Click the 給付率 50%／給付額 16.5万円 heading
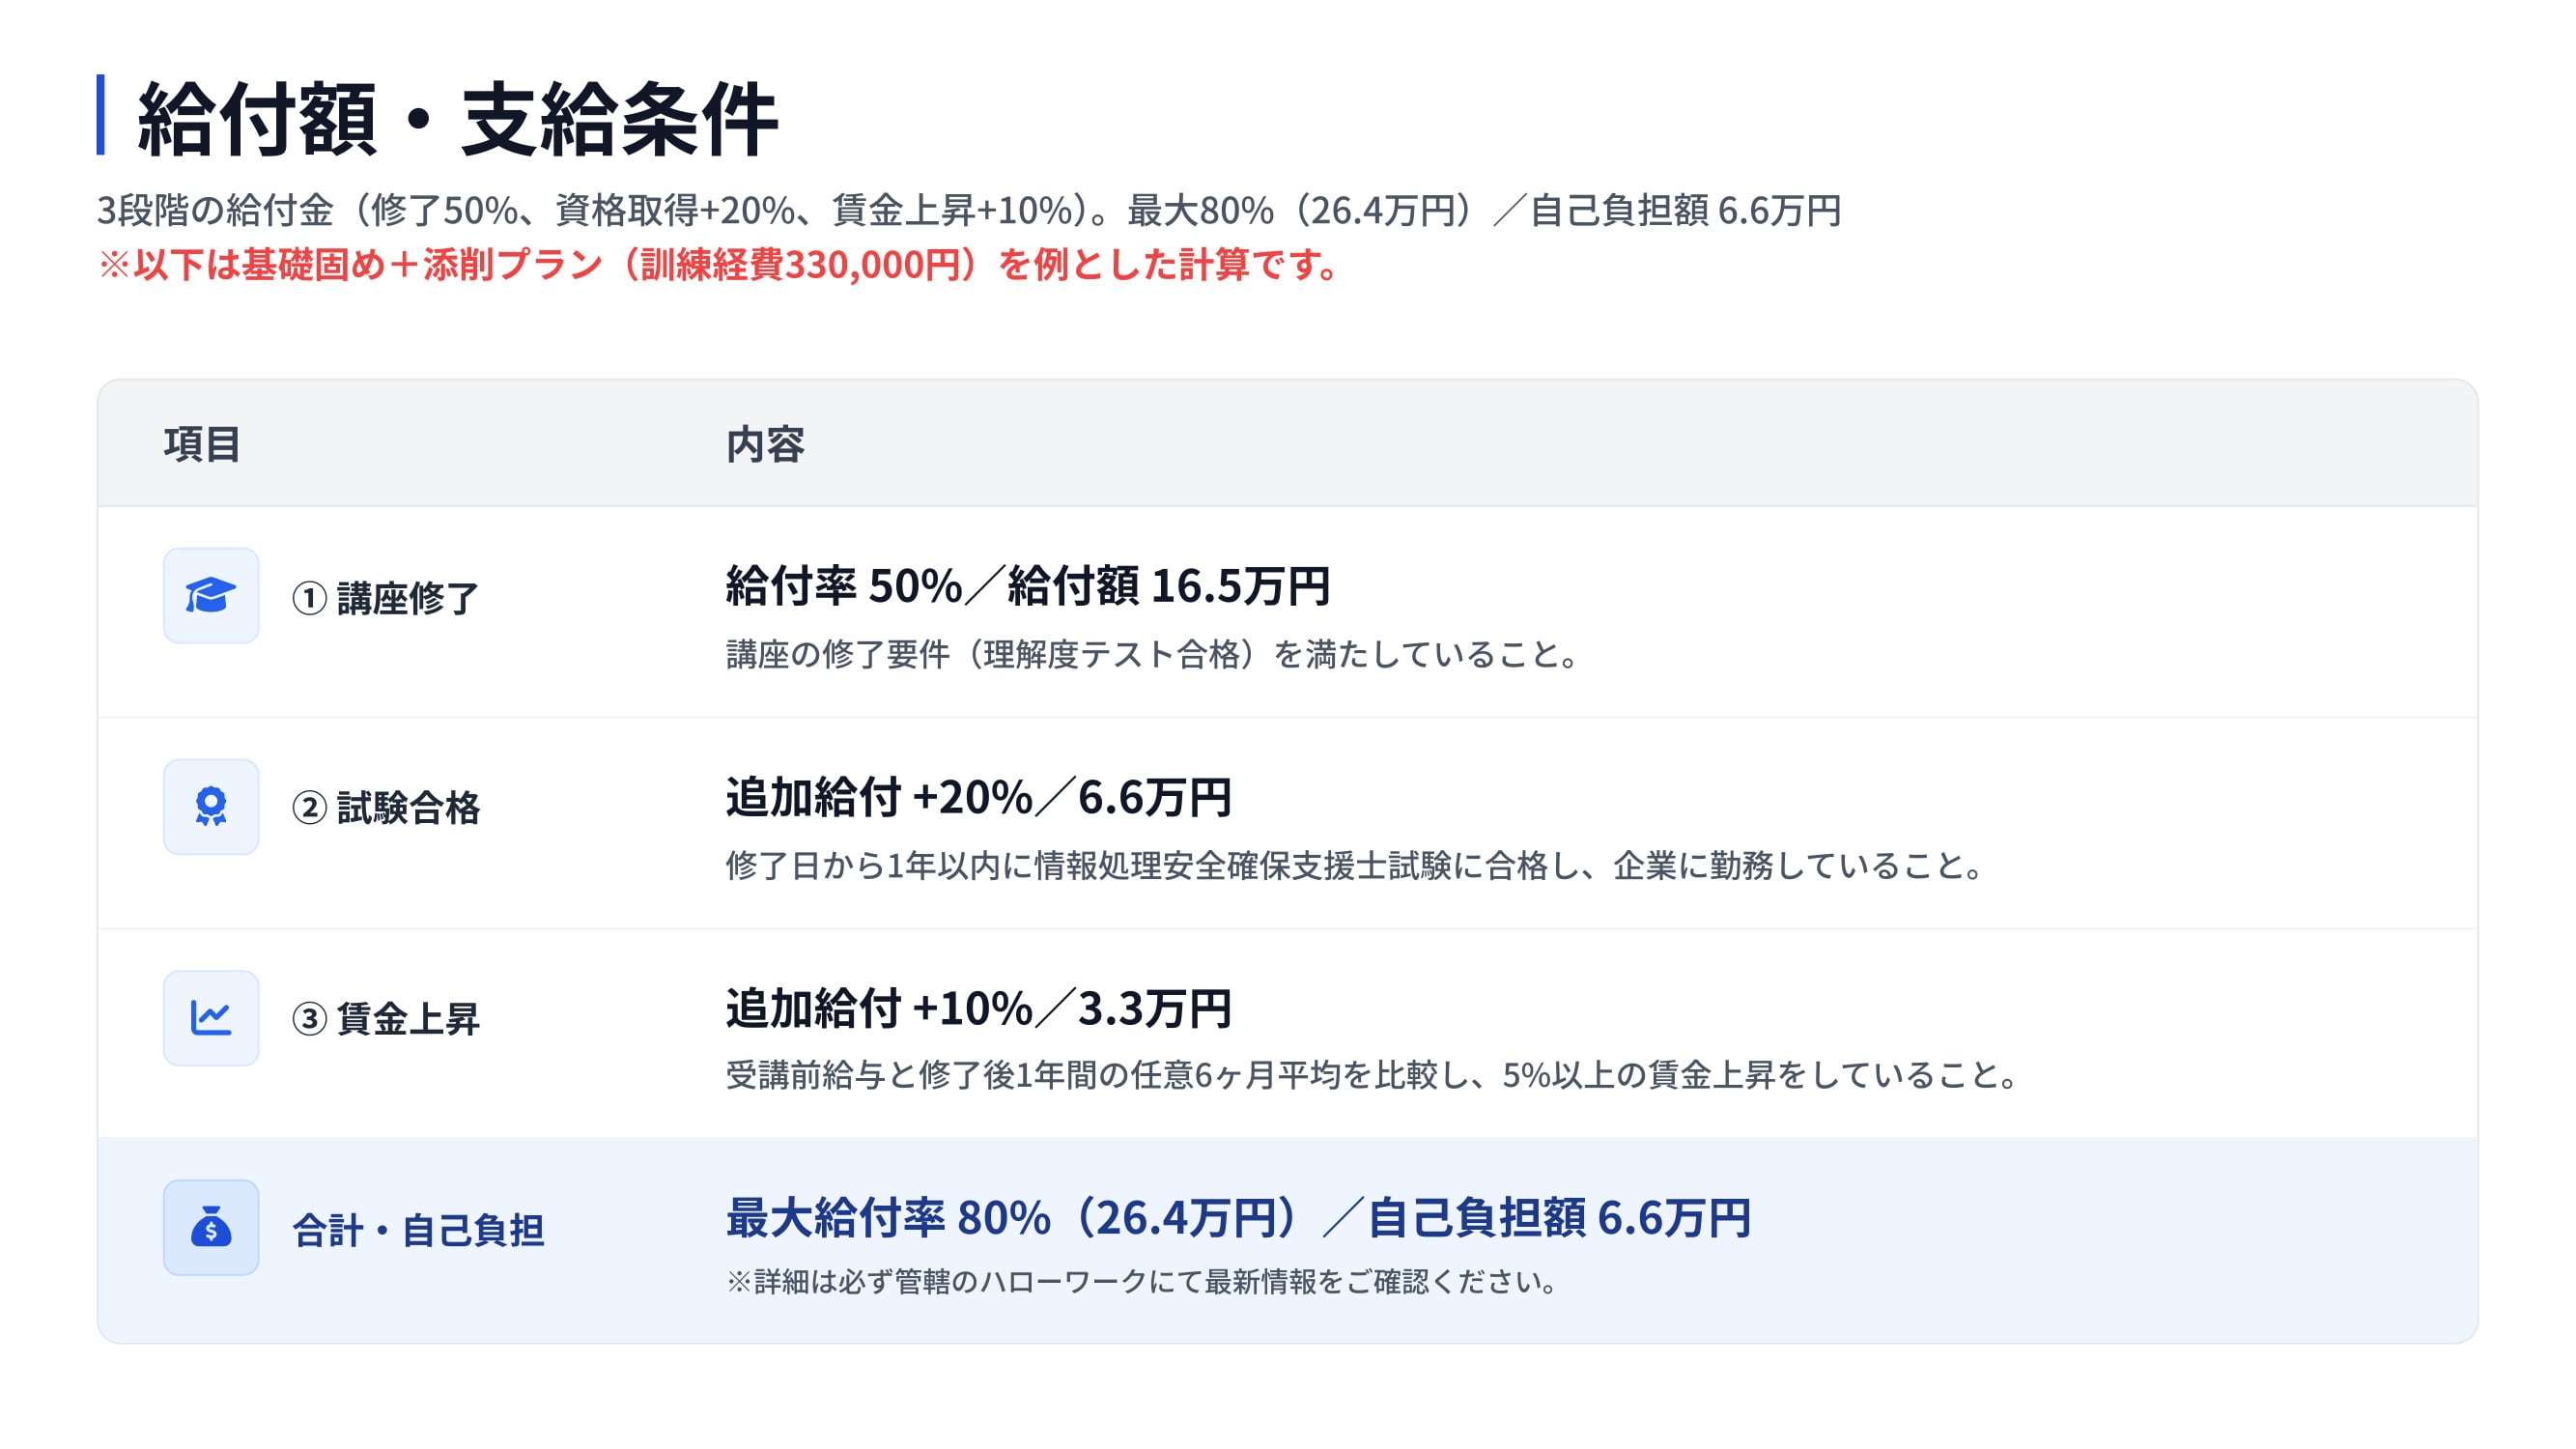The height and width of the screenshot is (1449, 2576). click(x=1027, y=586)
